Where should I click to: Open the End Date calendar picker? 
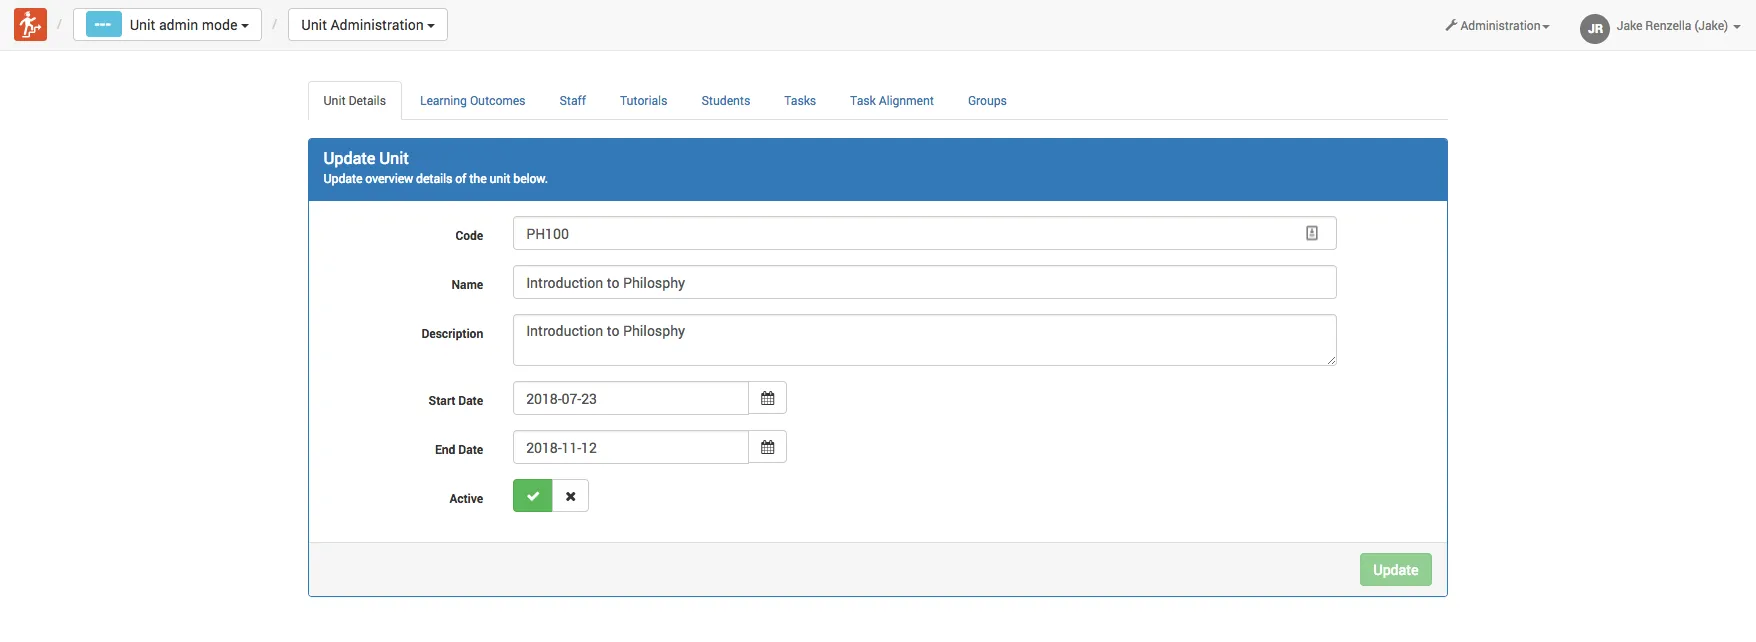click(768, 447)
